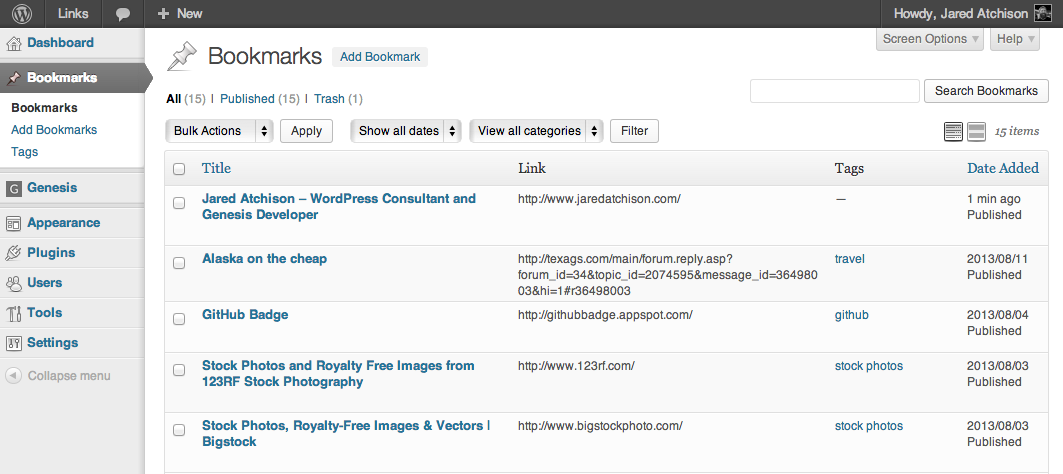This screenshot has width=1063, height=474.
Task: Check the 123RF Stock Photography row
Action: [x=179, y=370]
